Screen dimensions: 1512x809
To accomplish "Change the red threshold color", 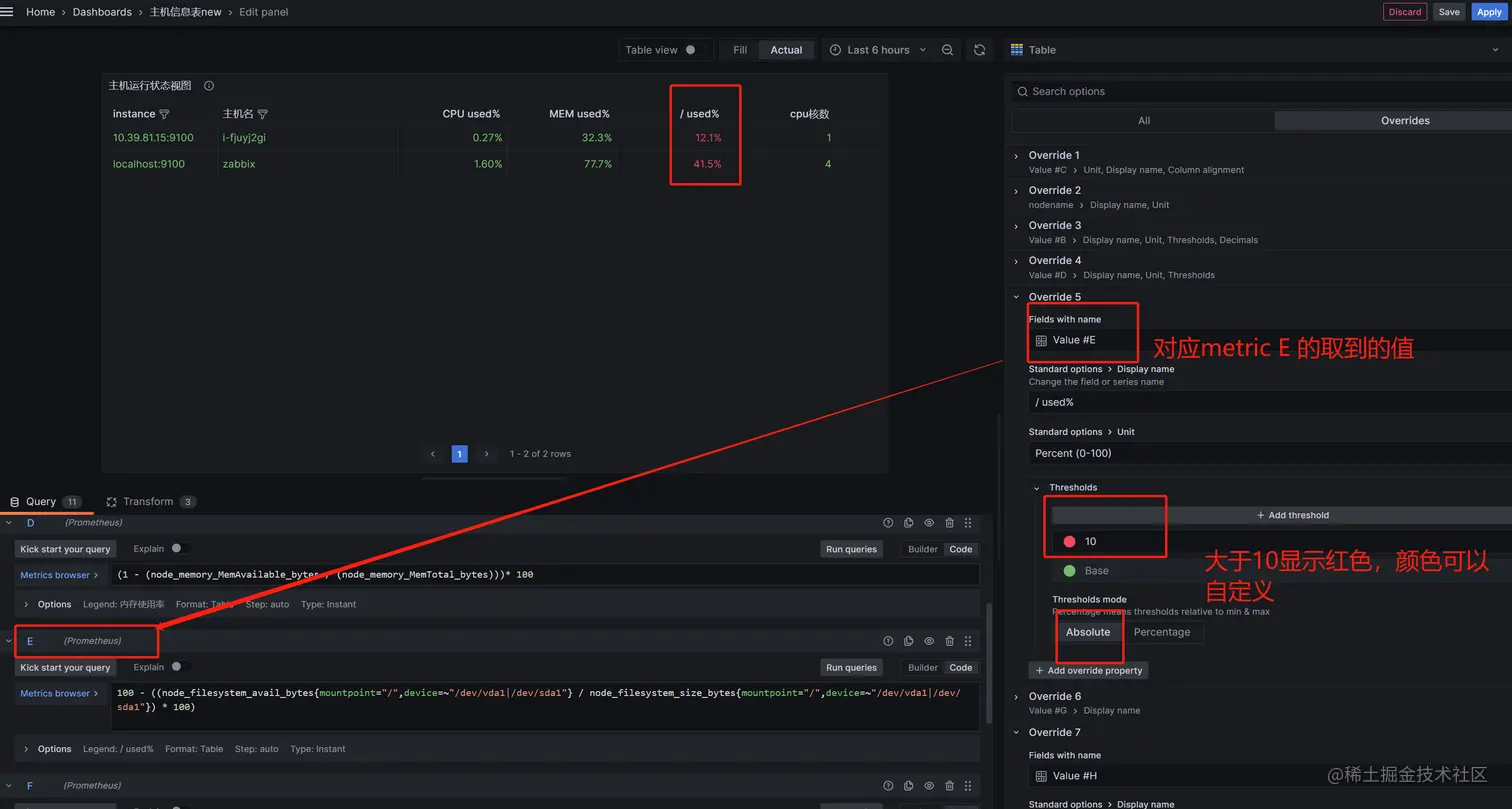I will (1069, 542).
